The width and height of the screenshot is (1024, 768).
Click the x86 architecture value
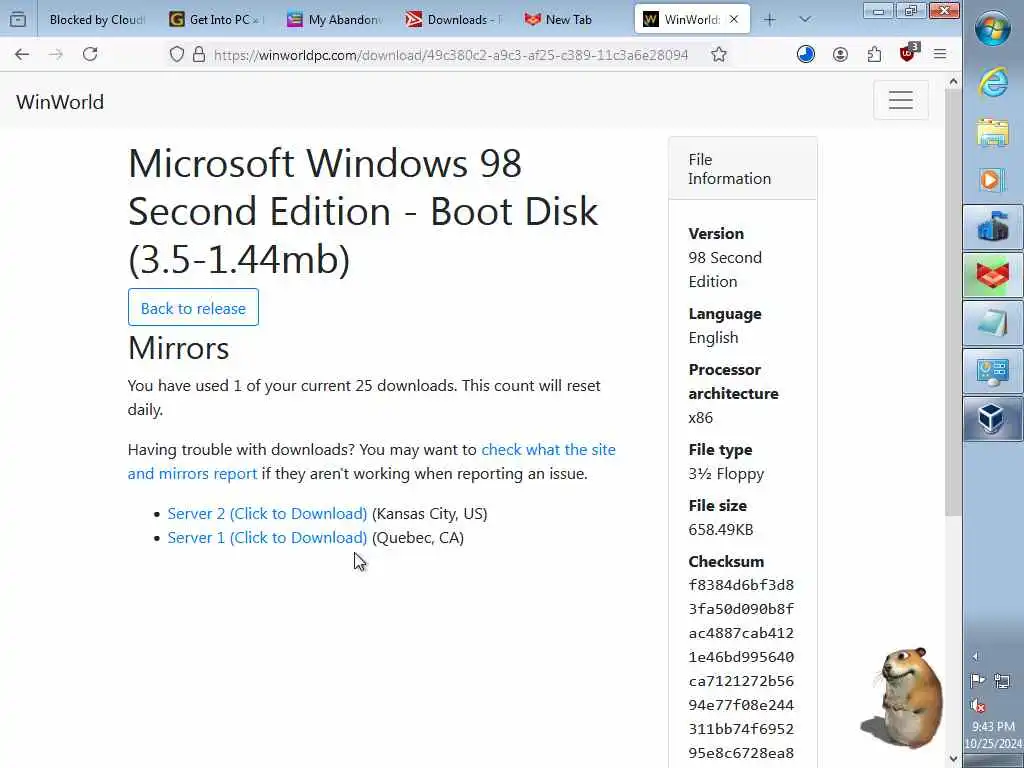pos(701,418)
